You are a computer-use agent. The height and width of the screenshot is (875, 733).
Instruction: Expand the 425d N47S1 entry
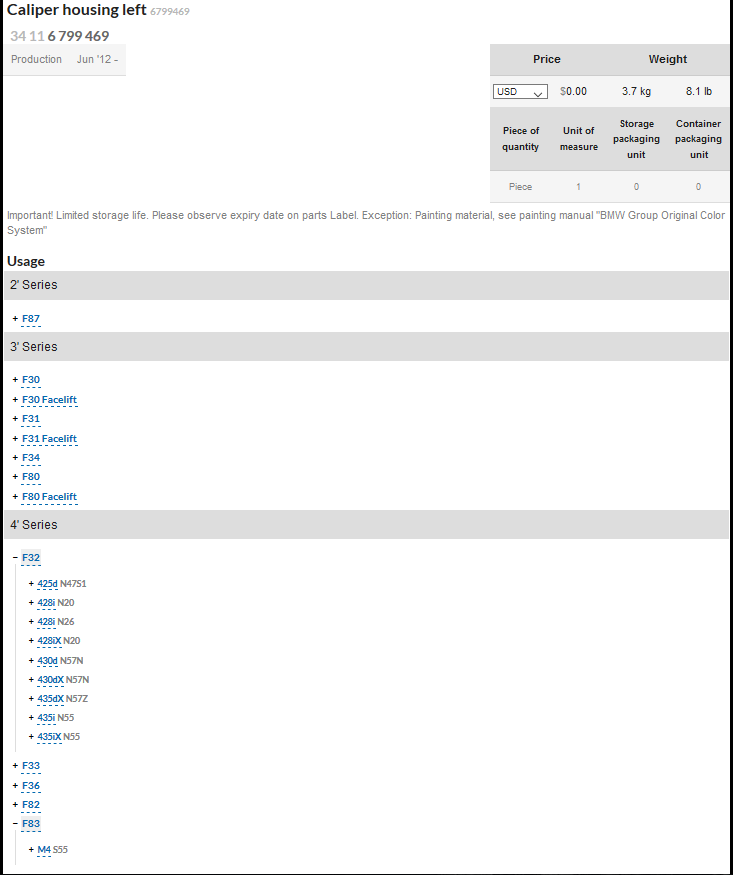click(31, 584)
